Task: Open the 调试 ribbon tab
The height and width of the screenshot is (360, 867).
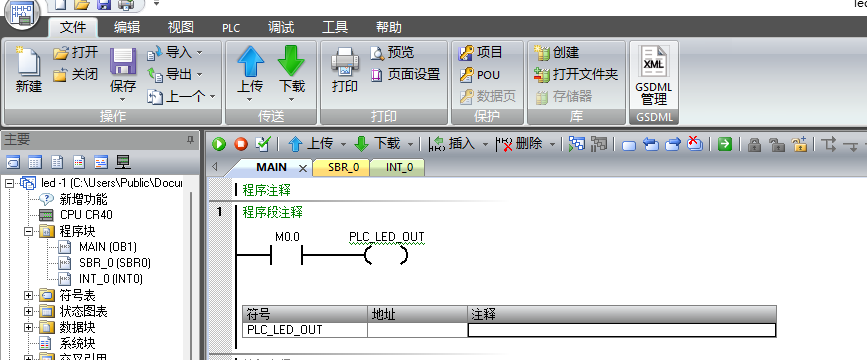Action: click(281, 27)
